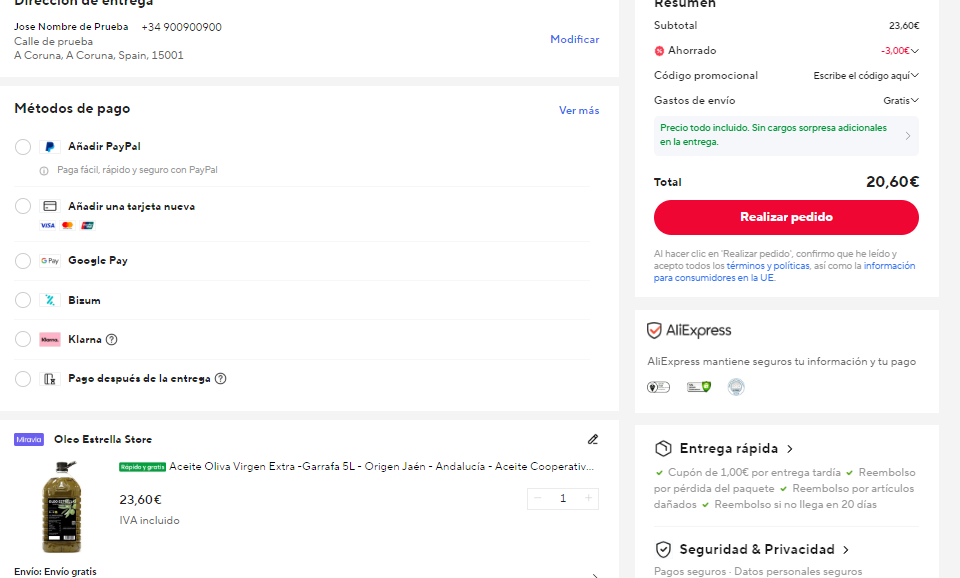Screen dimensions: 960x578
Task: Click the PayPal logo icon
Action: click(50, 147)
